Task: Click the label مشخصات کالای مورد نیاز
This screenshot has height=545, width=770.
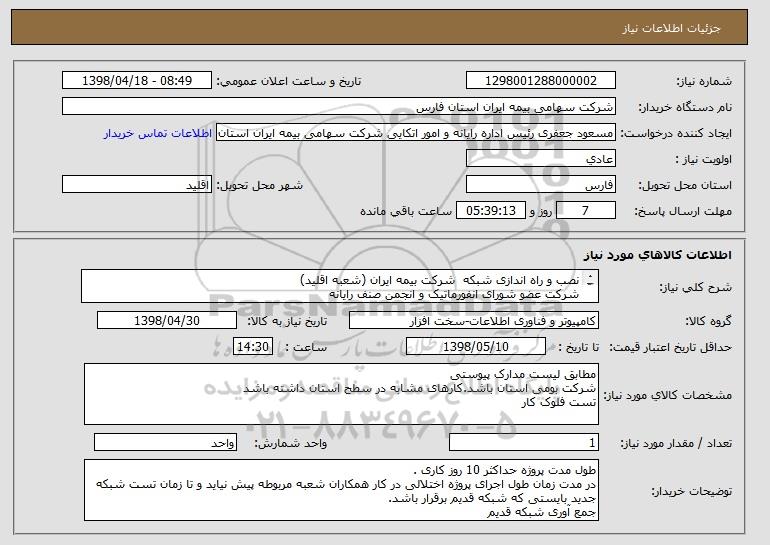Action: tap(668, 395)
